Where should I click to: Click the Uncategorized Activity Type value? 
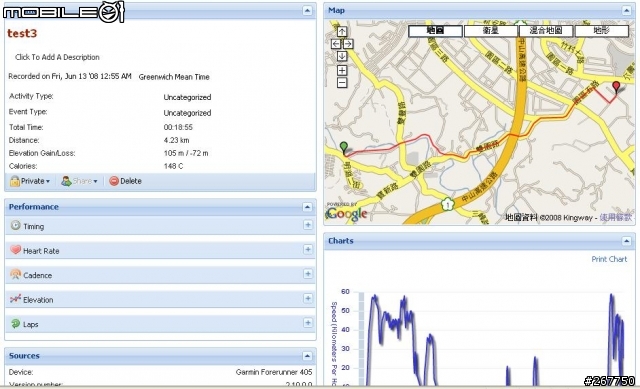[x=187, y=97]
